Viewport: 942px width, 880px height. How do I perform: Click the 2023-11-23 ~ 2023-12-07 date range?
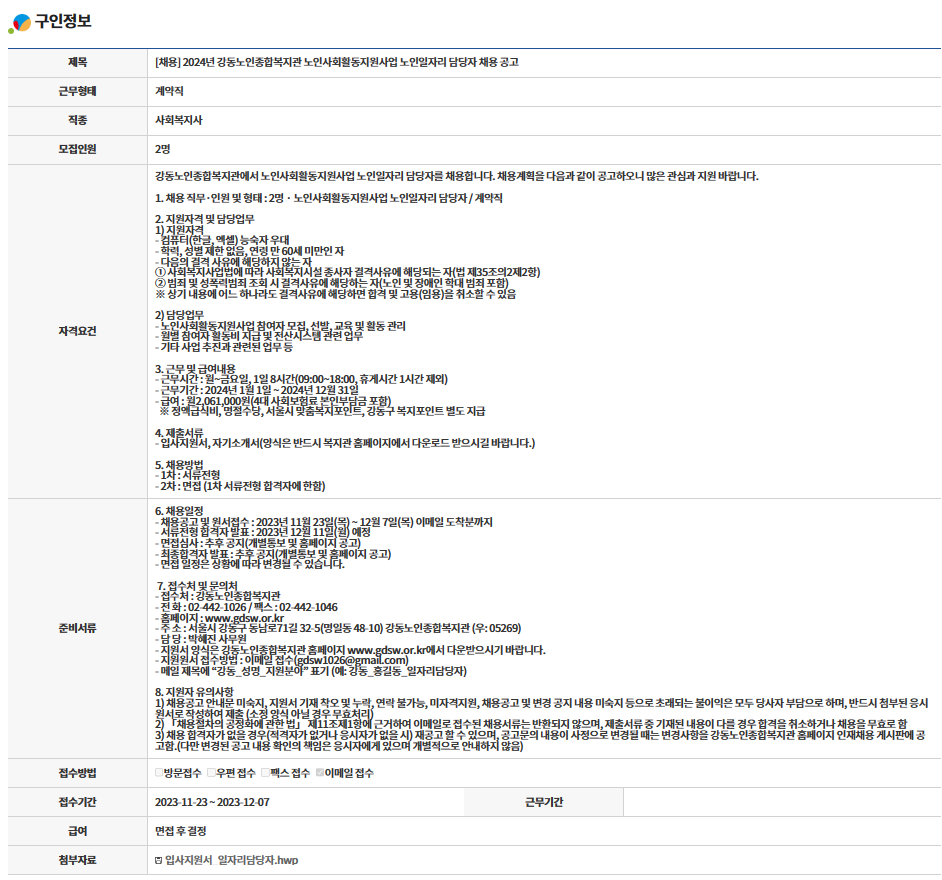pyautogui.click(x=212, y=802)
